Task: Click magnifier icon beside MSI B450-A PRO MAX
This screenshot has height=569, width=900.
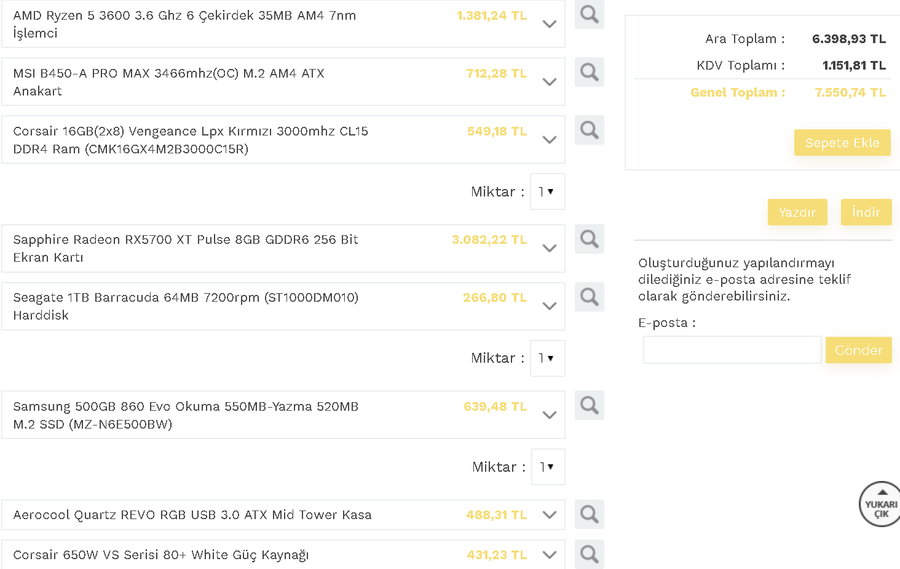Action: [589, 72]
